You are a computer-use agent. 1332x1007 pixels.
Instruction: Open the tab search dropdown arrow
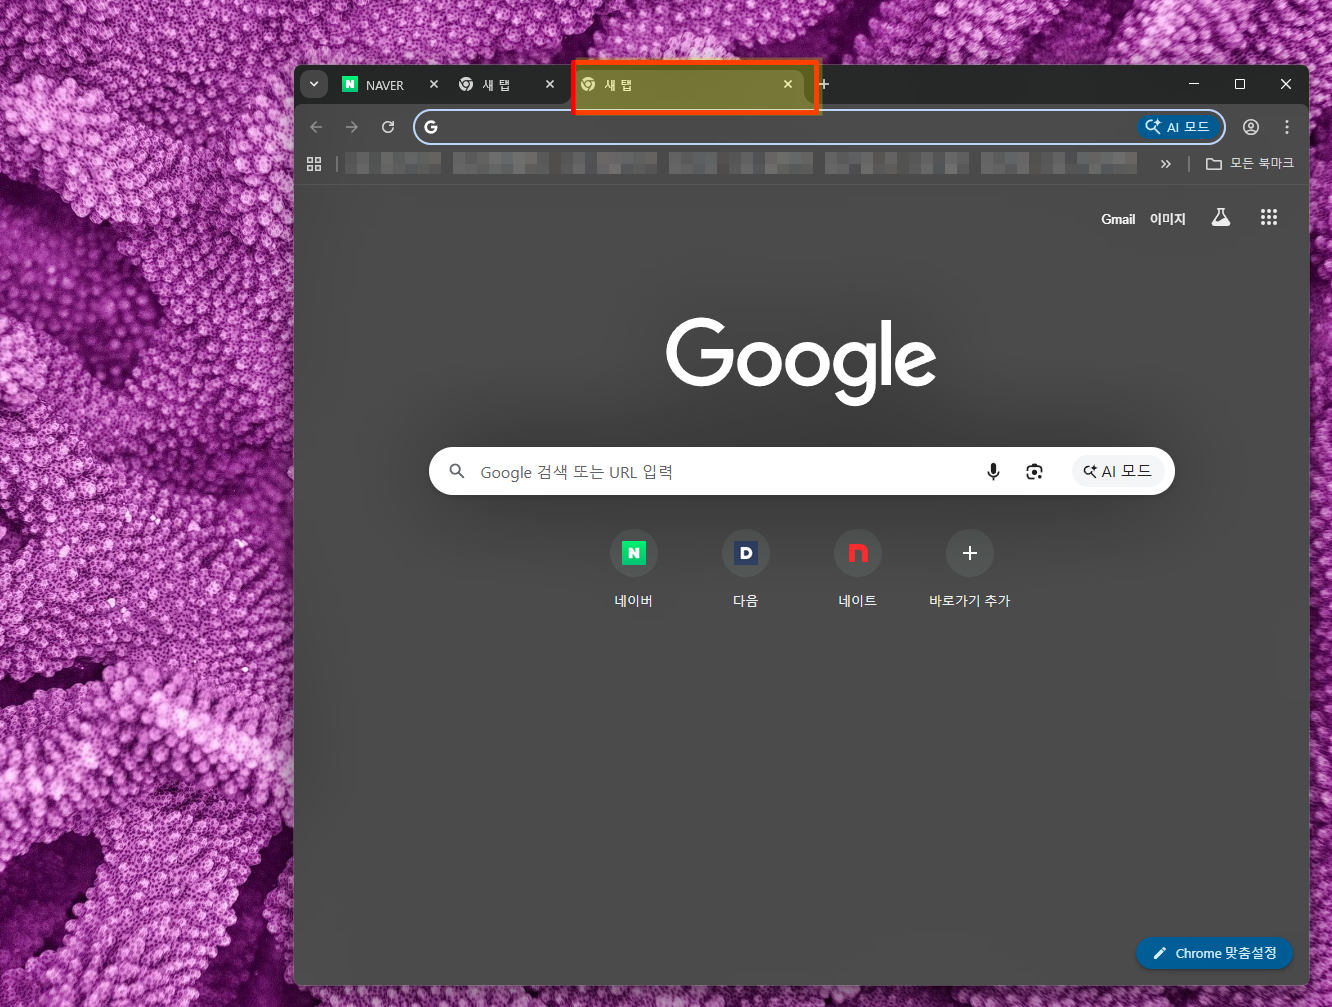click(314, 85)
